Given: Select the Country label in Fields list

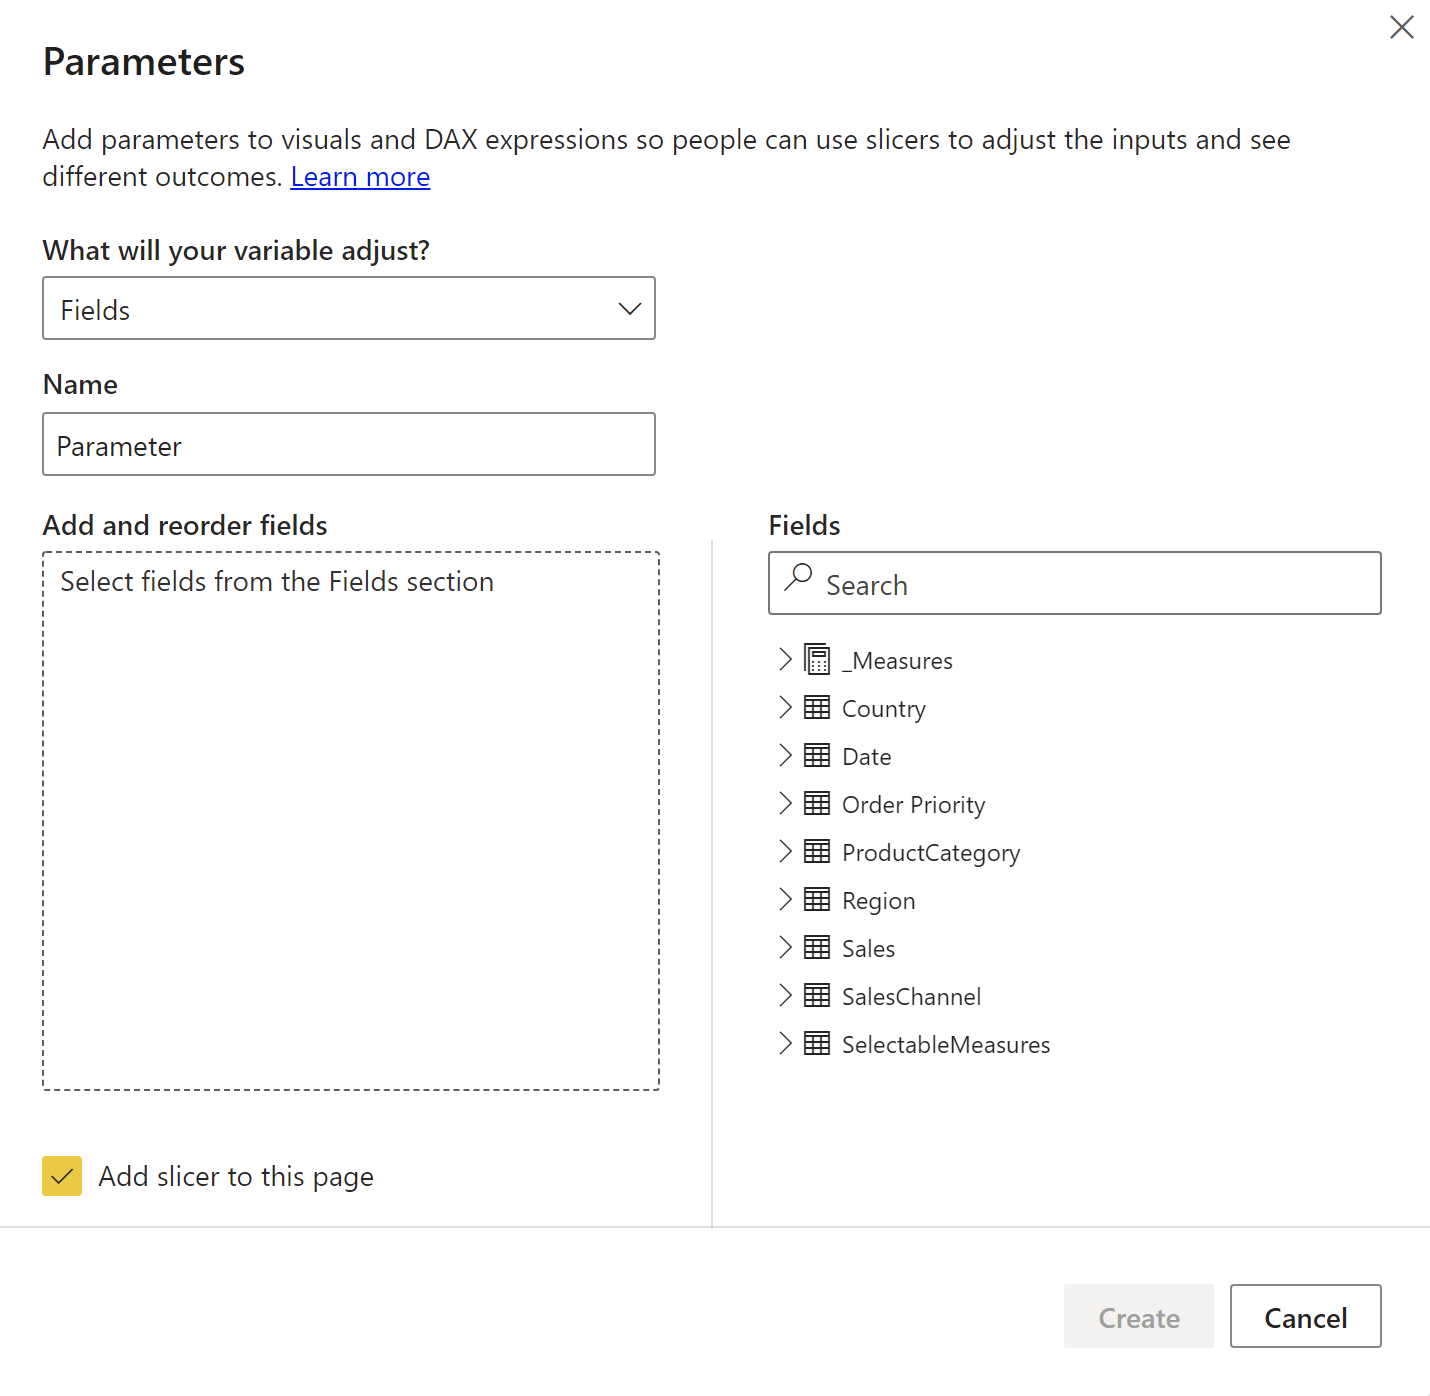Looking at the screenshot, I should point(884,709).
